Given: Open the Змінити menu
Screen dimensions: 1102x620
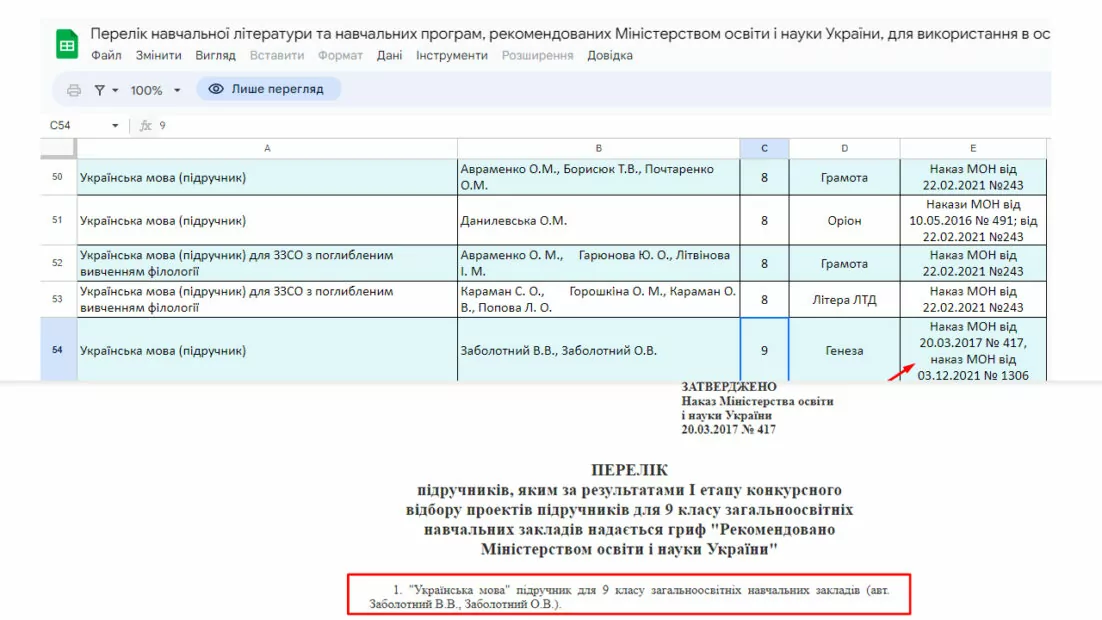Looking at the screenshot, I should (158, 56).
